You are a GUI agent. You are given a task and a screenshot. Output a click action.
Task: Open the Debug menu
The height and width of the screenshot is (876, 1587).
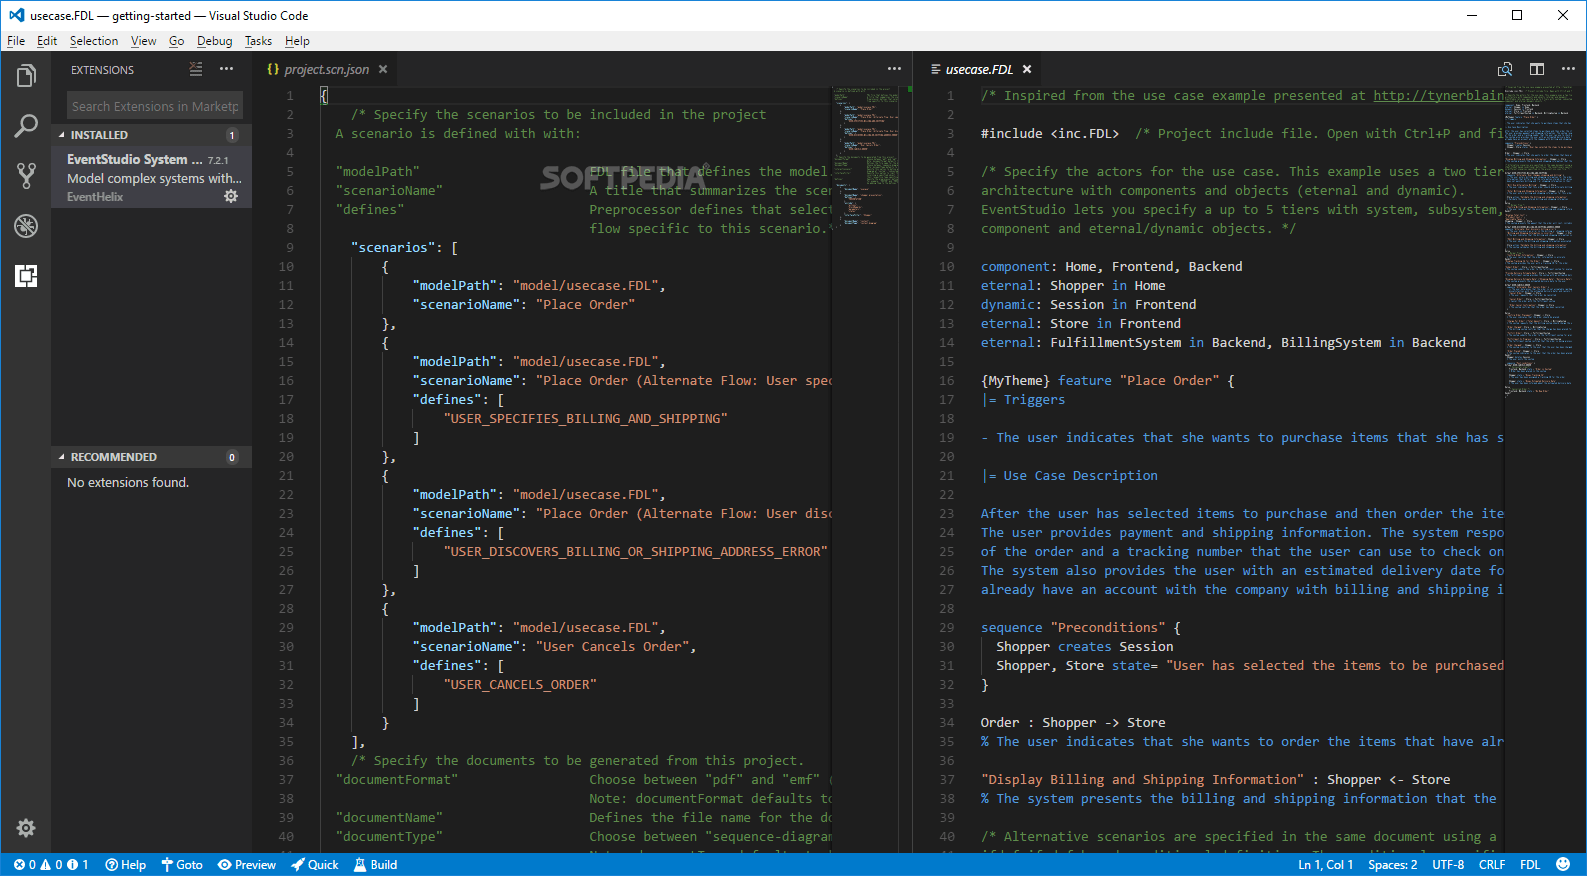coord(214,41)
